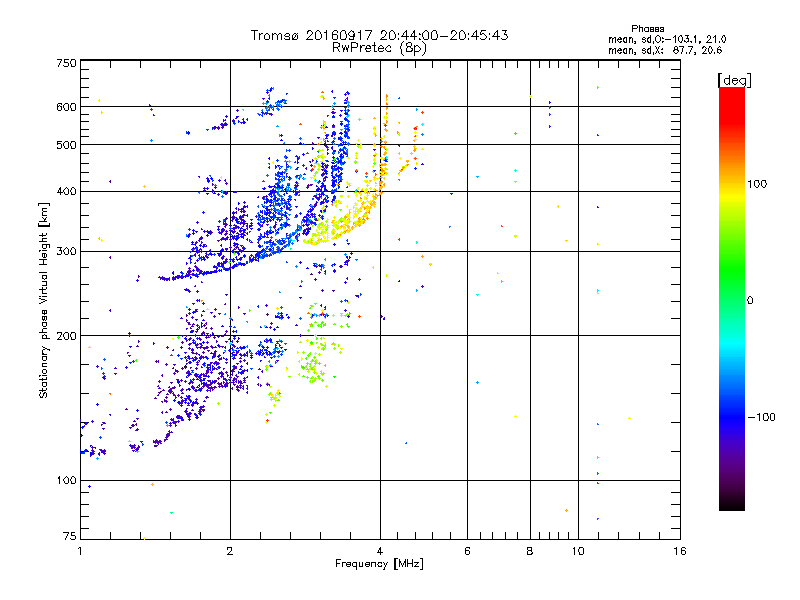Click x-axis tick label '1'
Screen dimensions: 800x600
coord(80,551)
